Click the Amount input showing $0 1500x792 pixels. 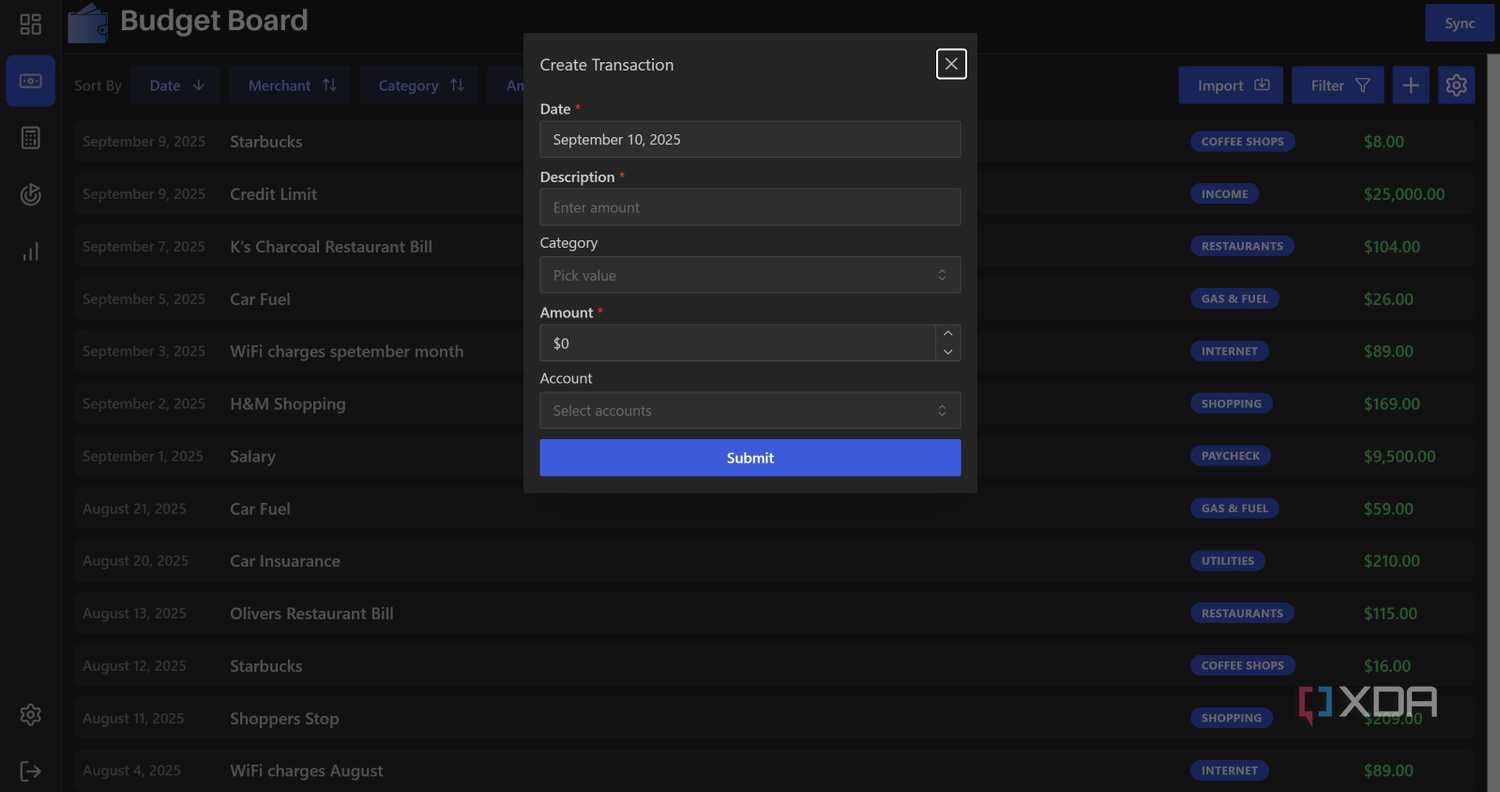[738, 343]
